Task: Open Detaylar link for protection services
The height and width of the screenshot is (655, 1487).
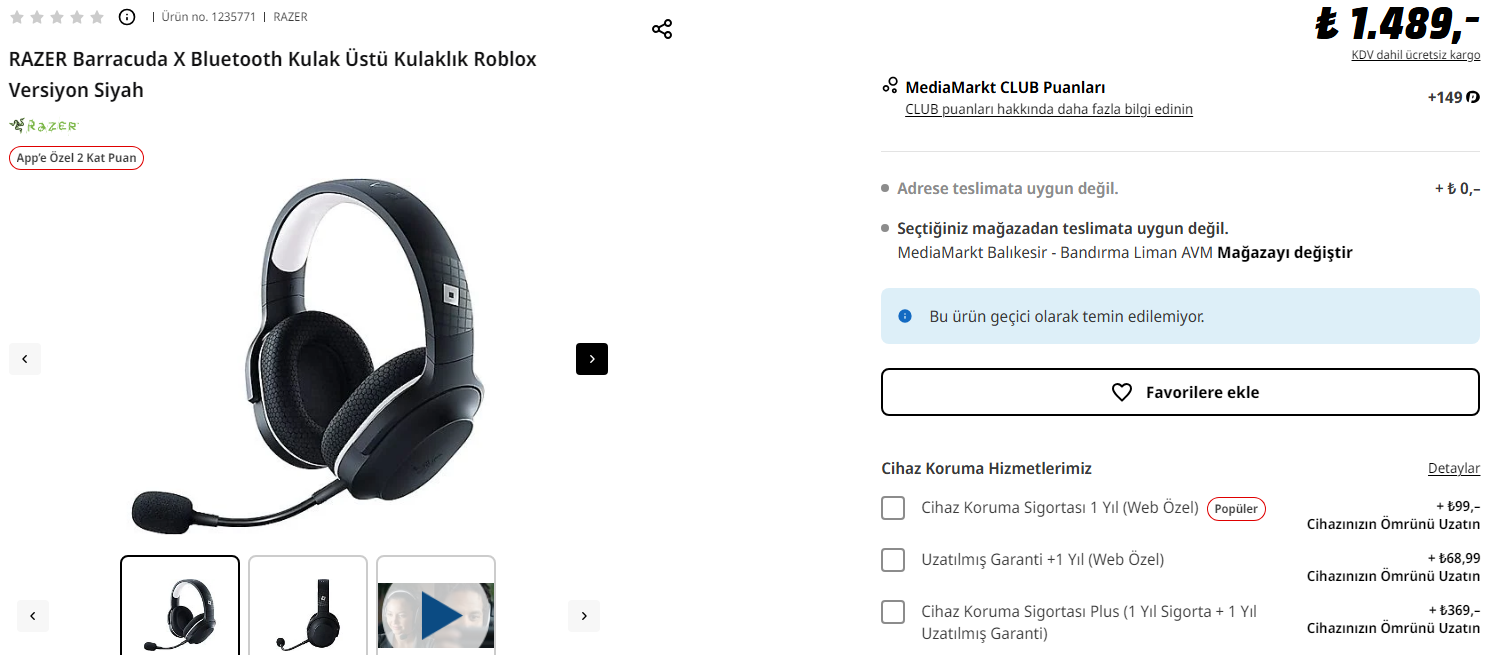Action: pos(1454,468)
